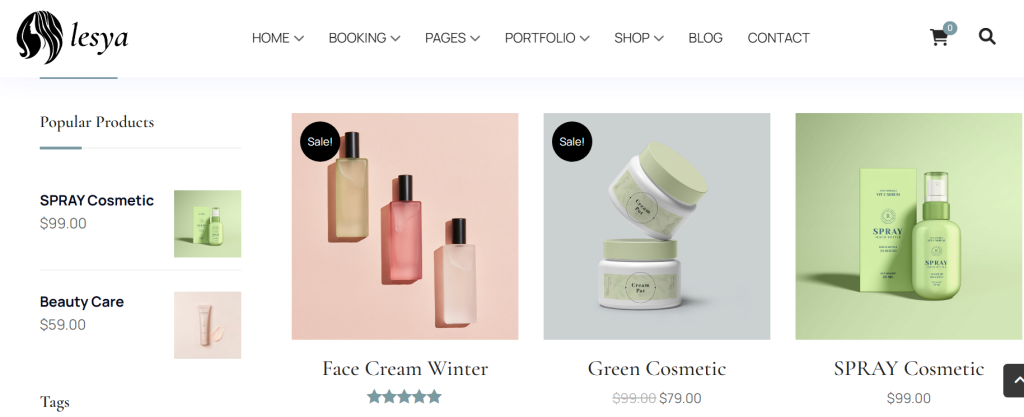This screenshot has width=1024, height=417.
Task: Click Sale badge on Green Cosmetic
Action: (572, 141)
